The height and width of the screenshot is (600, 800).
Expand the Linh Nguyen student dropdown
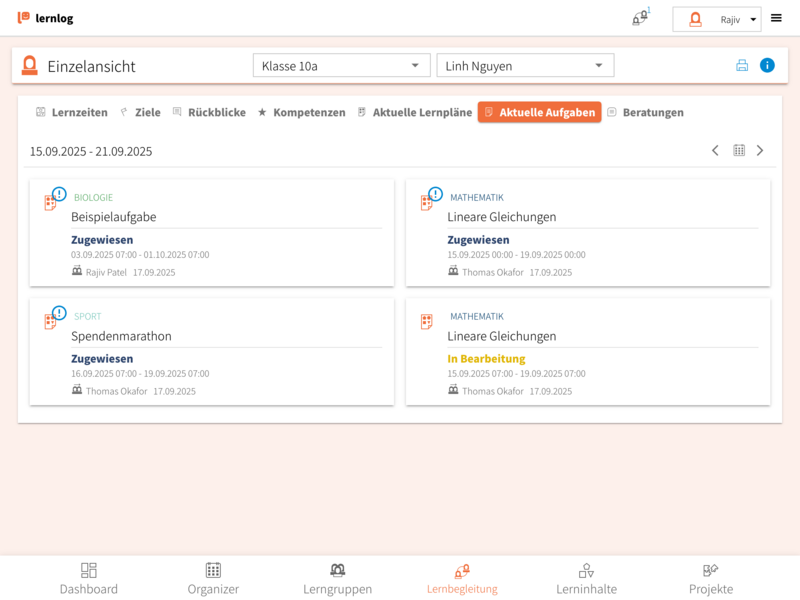[525, 66]
